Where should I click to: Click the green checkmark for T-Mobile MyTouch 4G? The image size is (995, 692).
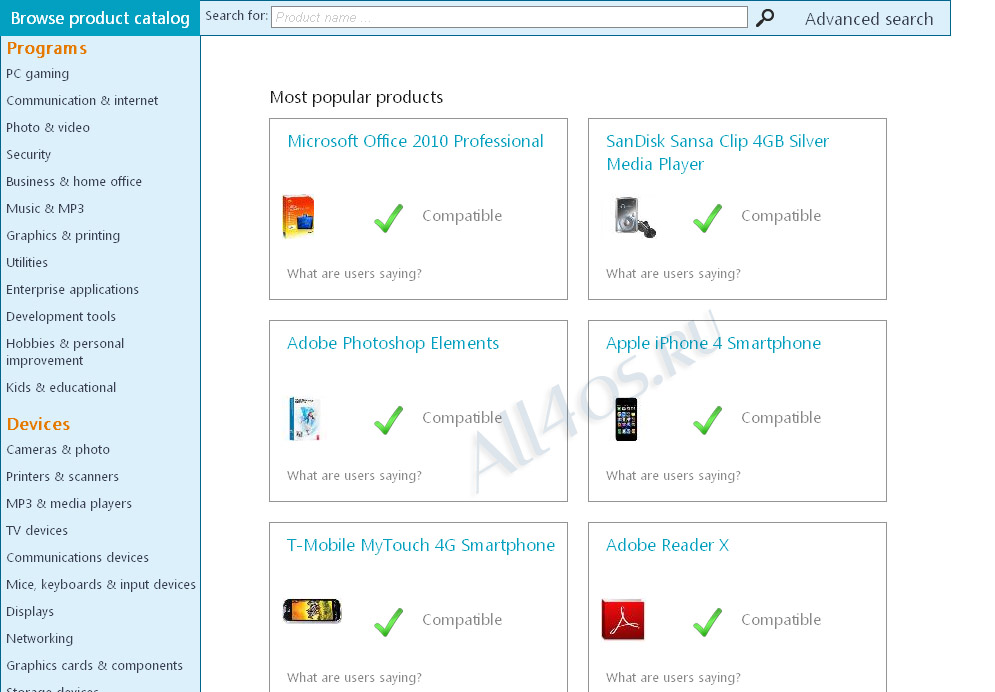(388, 622)
